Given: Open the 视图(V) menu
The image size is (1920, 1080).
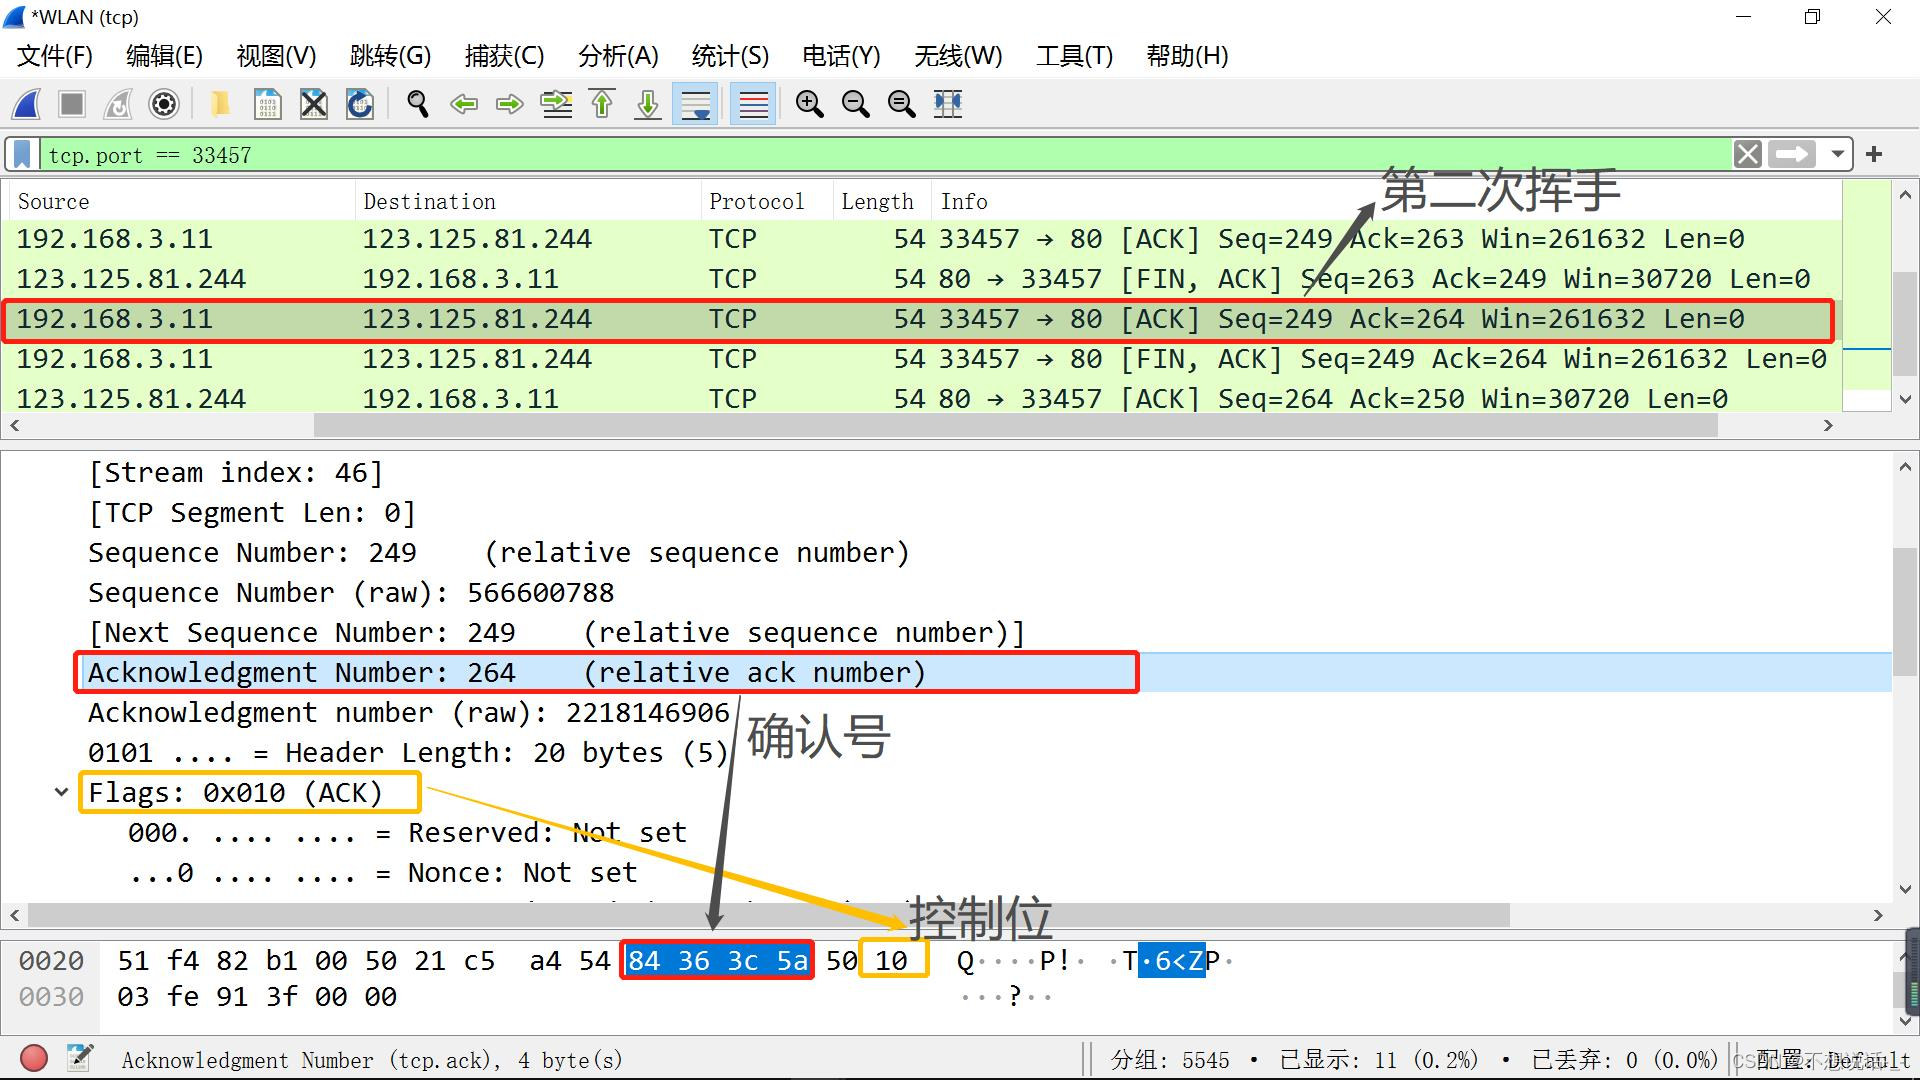Looking at the screenshot, I should click(276, 56).
